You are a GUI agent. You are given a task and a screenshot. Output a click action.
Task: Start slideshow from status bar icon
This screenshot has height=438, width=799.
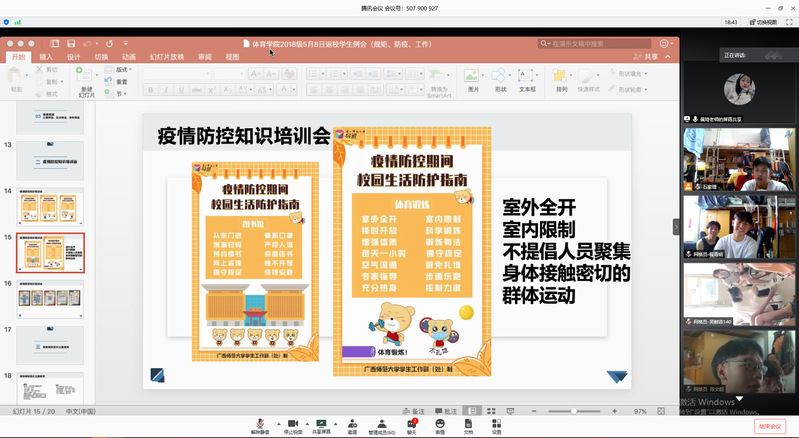510,411
